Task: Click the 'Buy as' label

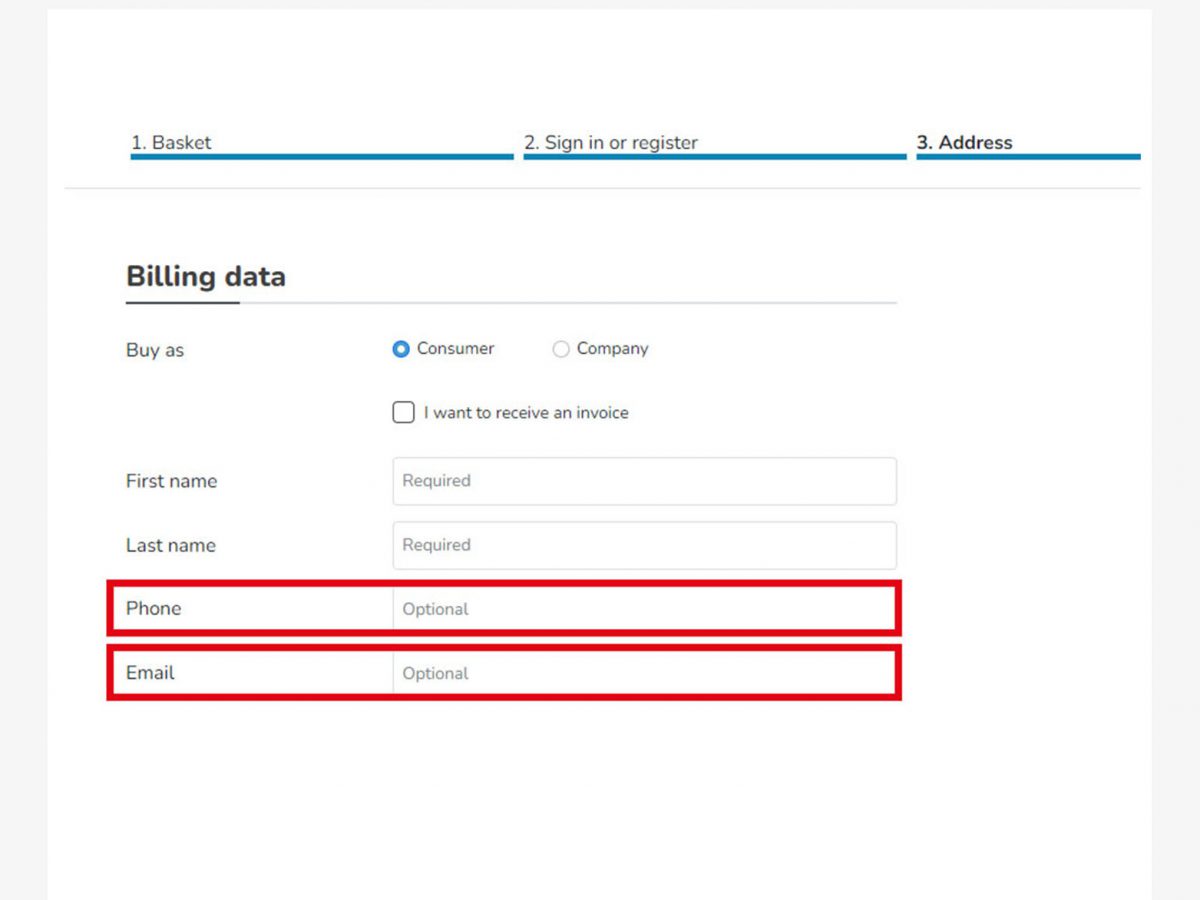Action: [155, 351]
